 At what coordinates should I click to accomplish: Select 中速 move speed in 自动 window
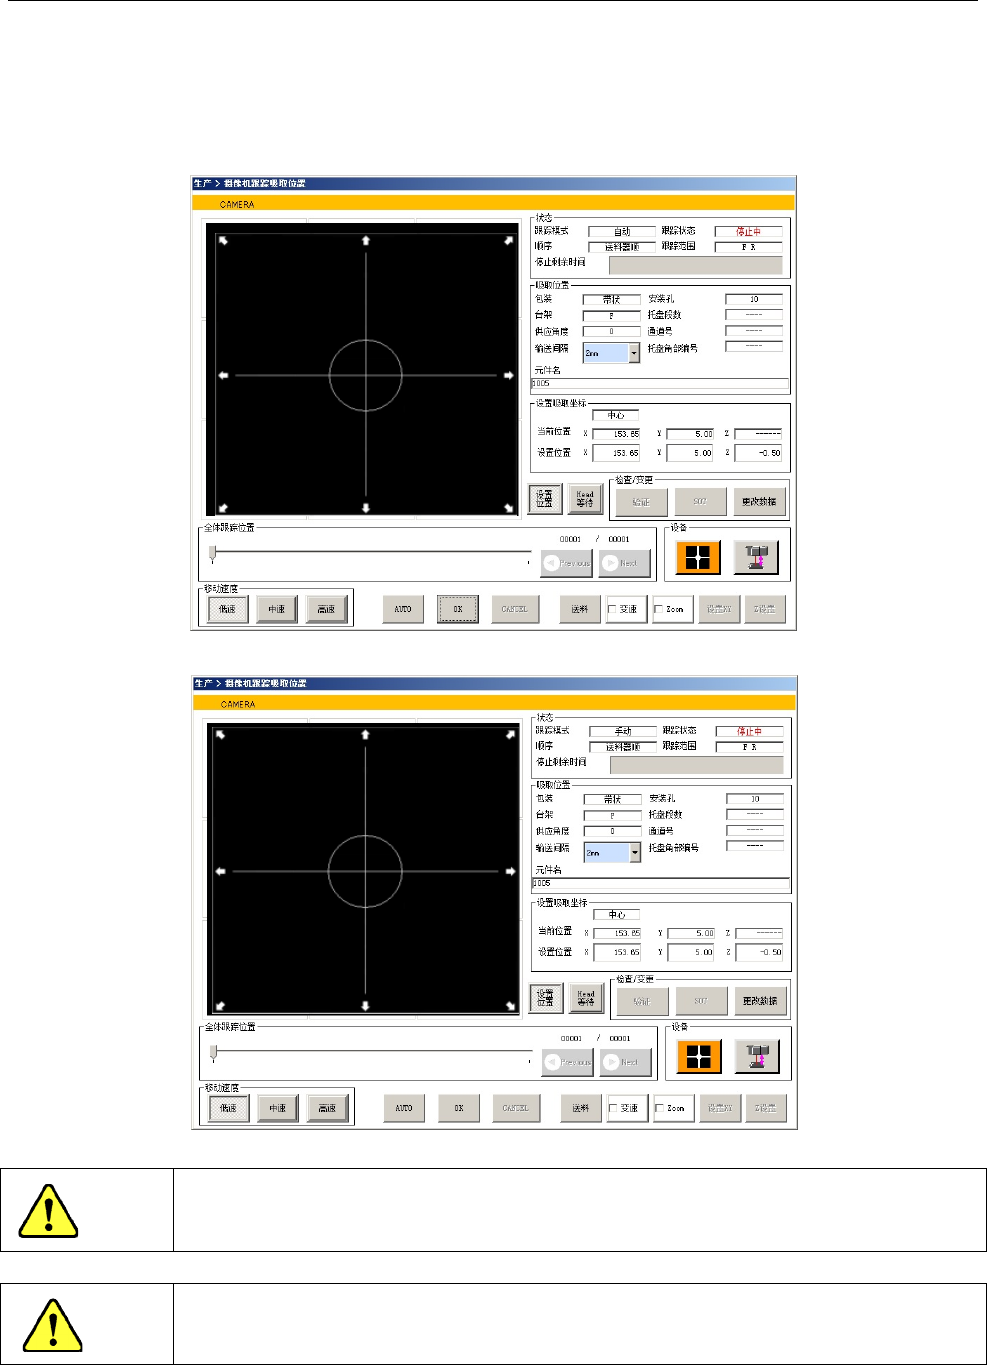277,609
